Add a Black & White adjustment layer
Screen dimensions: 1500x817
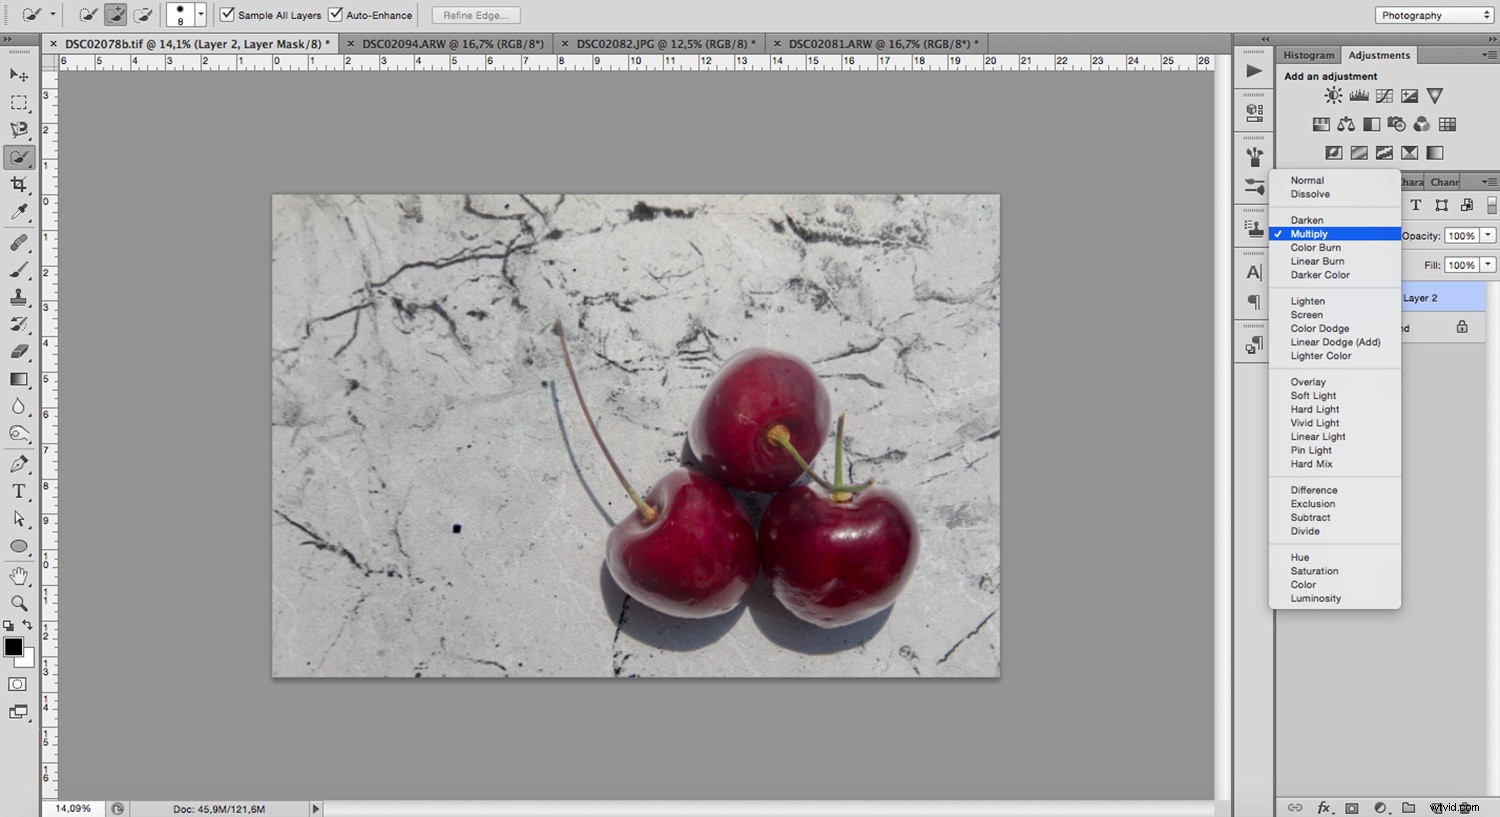[1371, 123]
